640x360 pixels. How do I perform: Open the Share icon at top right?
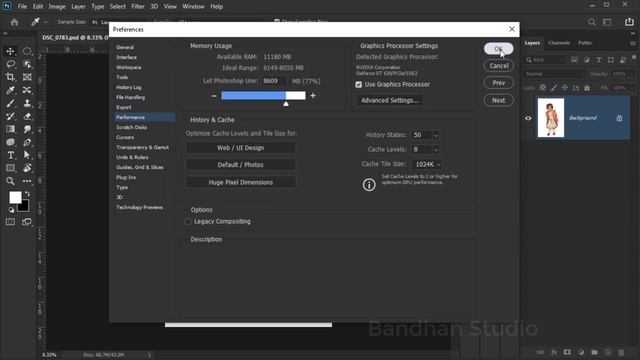tap(629, 22)
